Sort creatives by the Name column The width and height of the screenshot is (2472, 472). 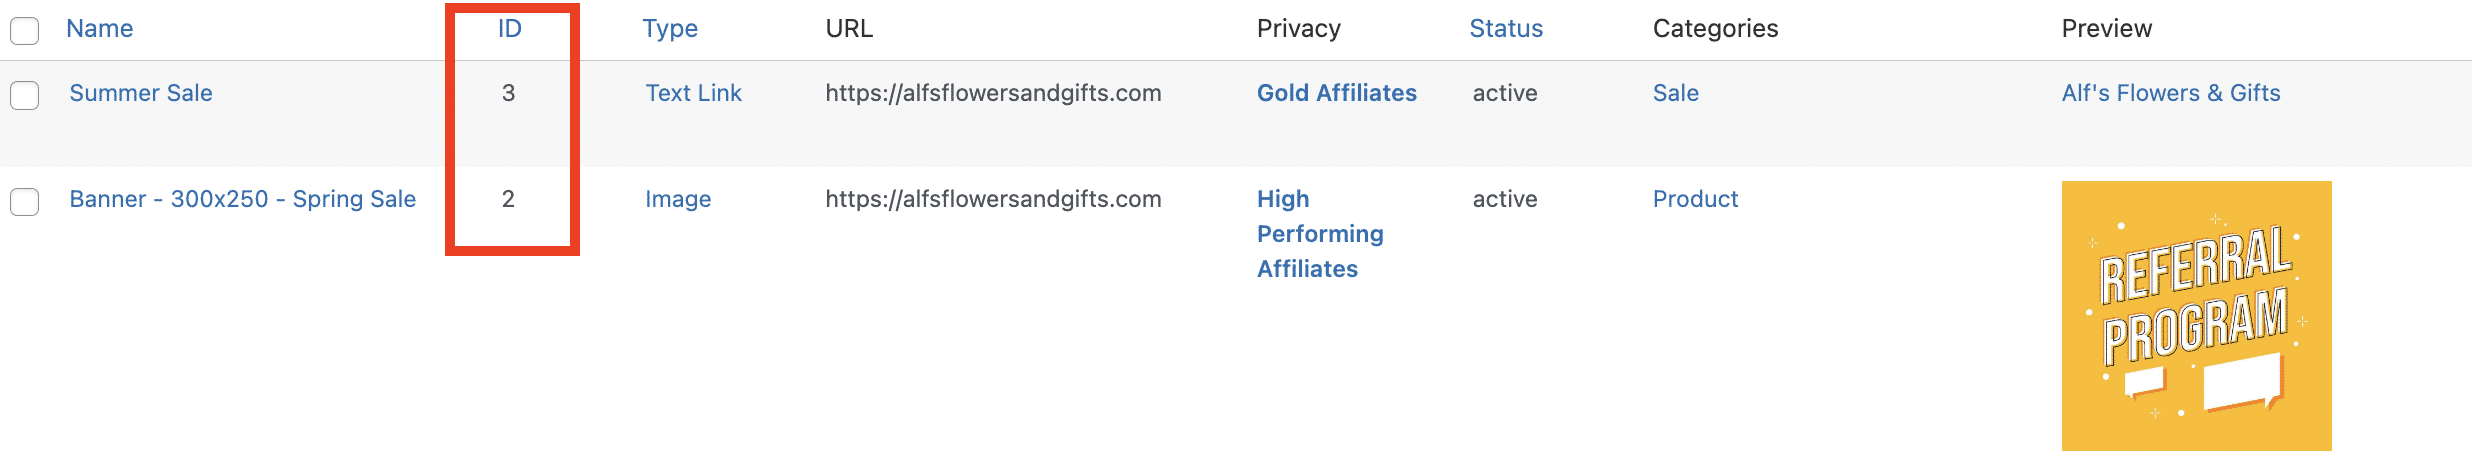click(x=100, y=29)
